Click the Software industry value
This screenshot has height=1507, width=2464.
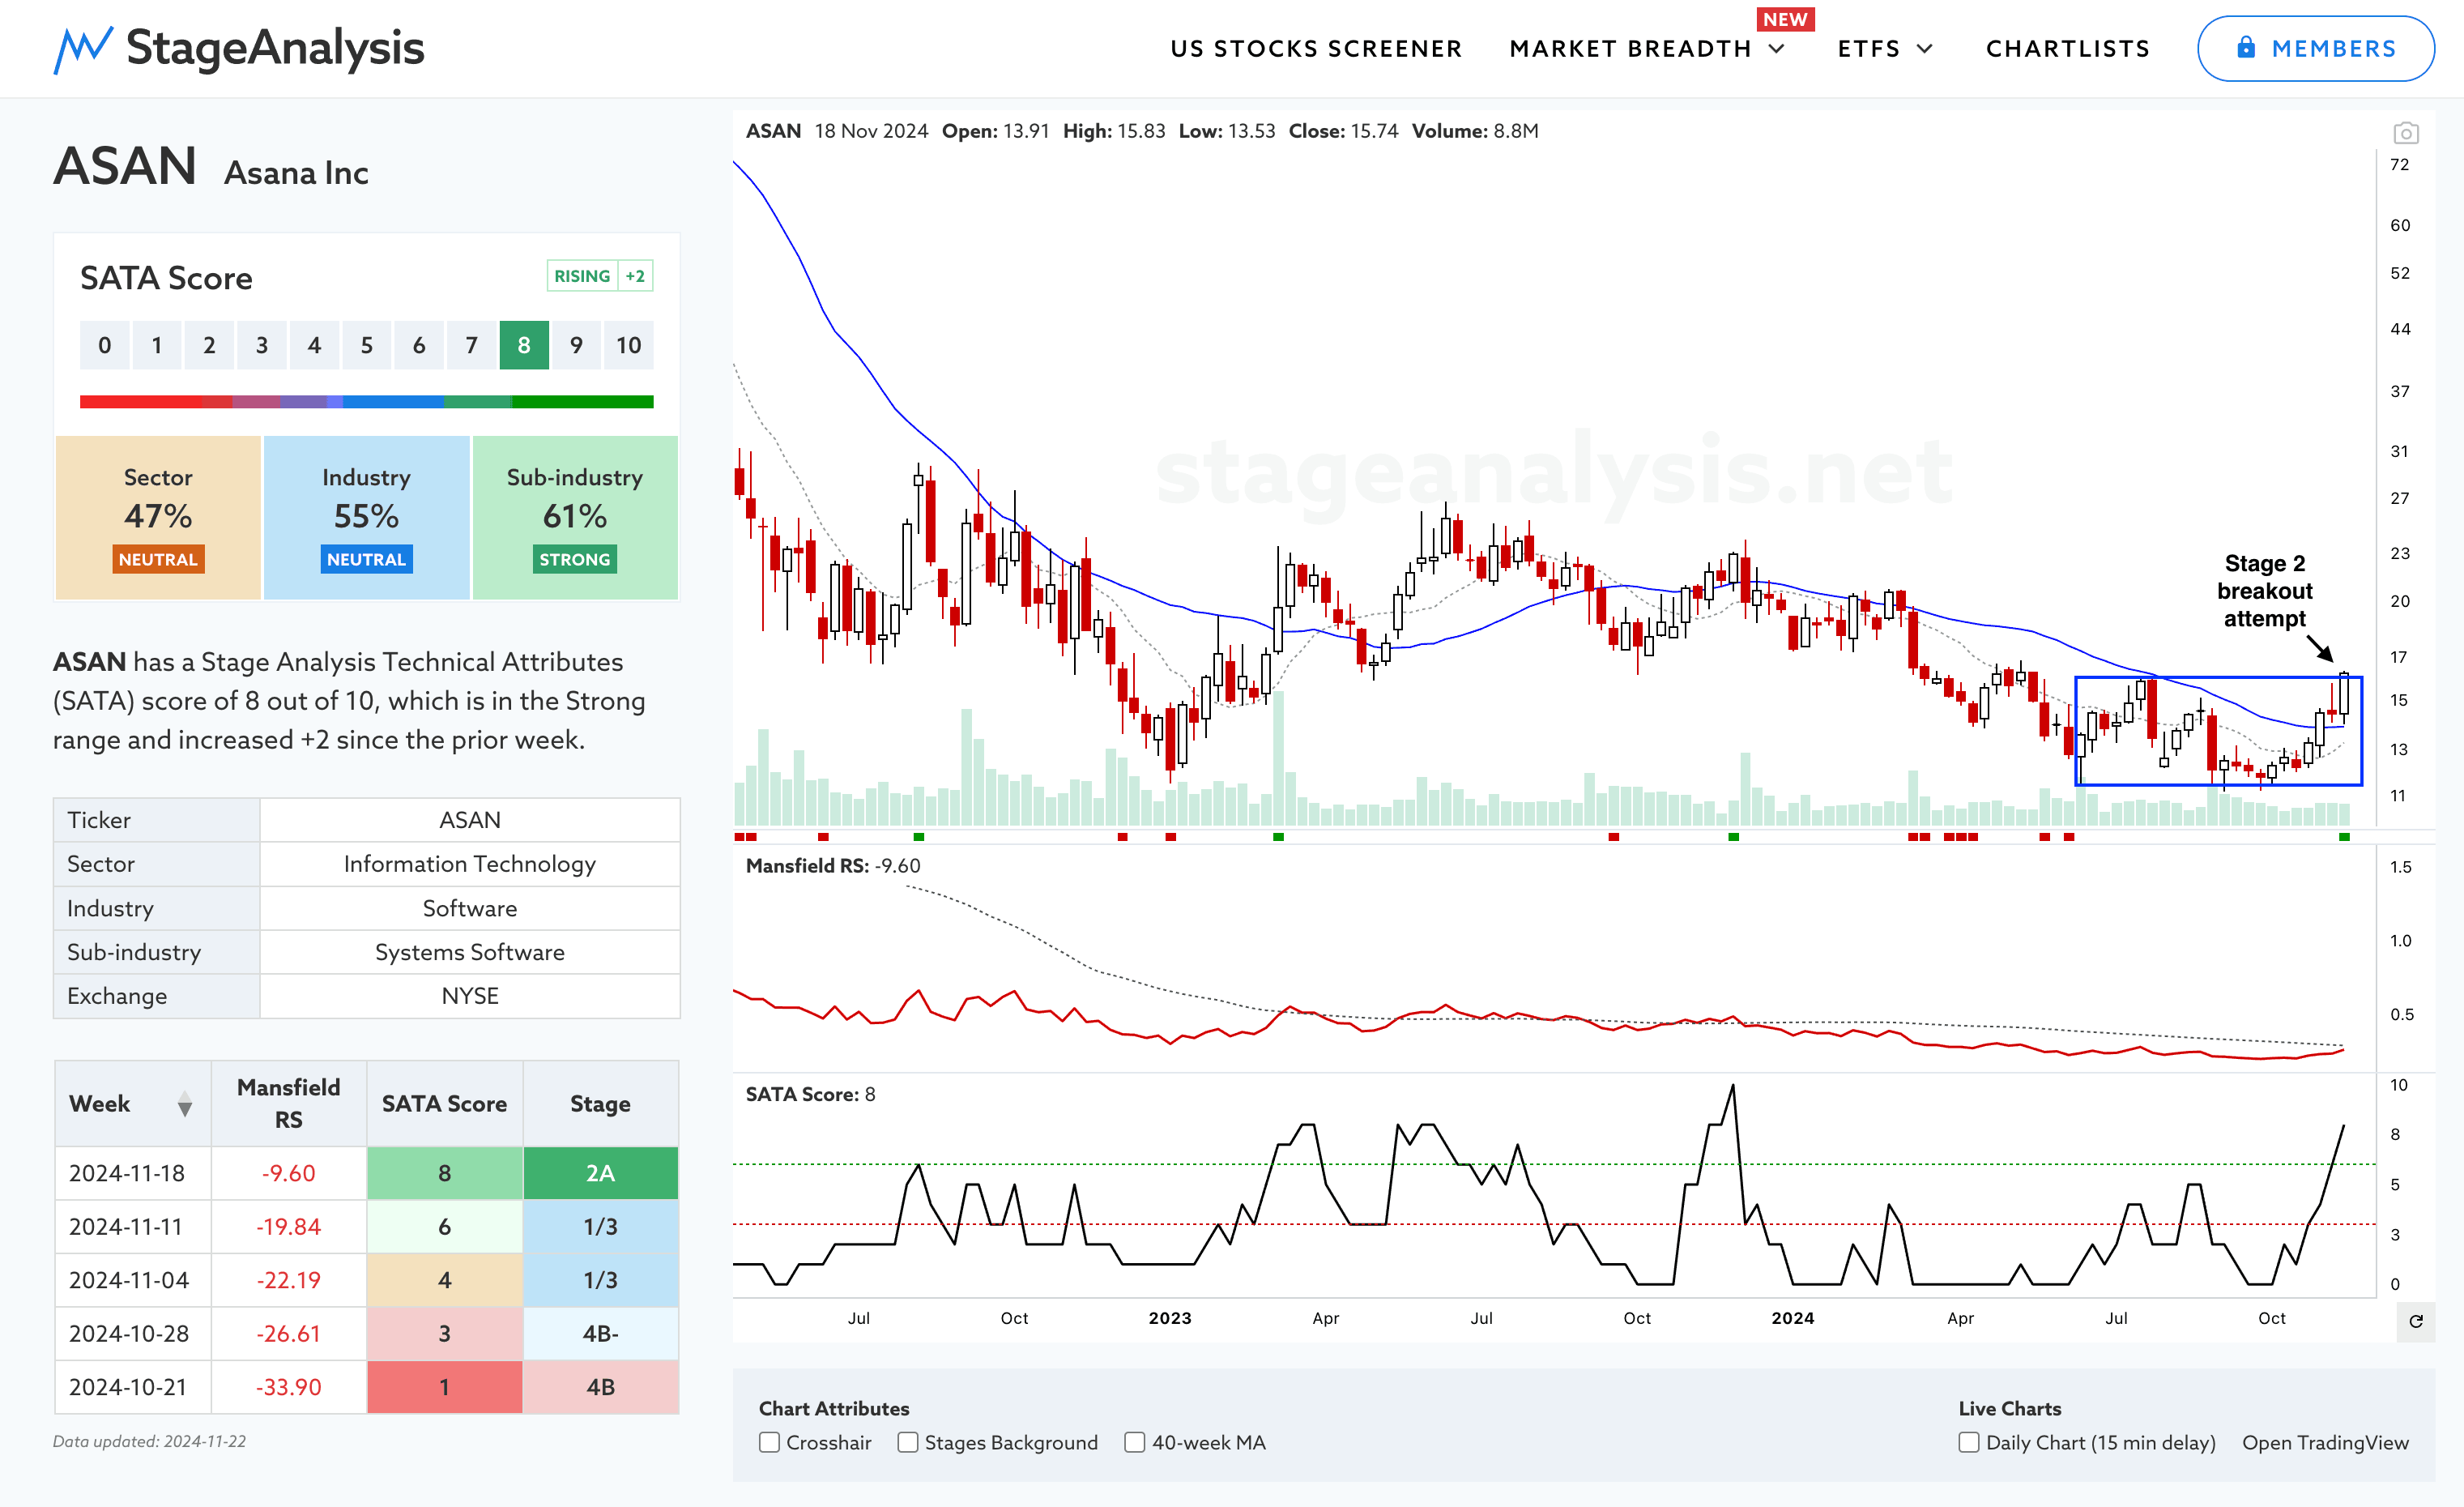coord(470,908)
